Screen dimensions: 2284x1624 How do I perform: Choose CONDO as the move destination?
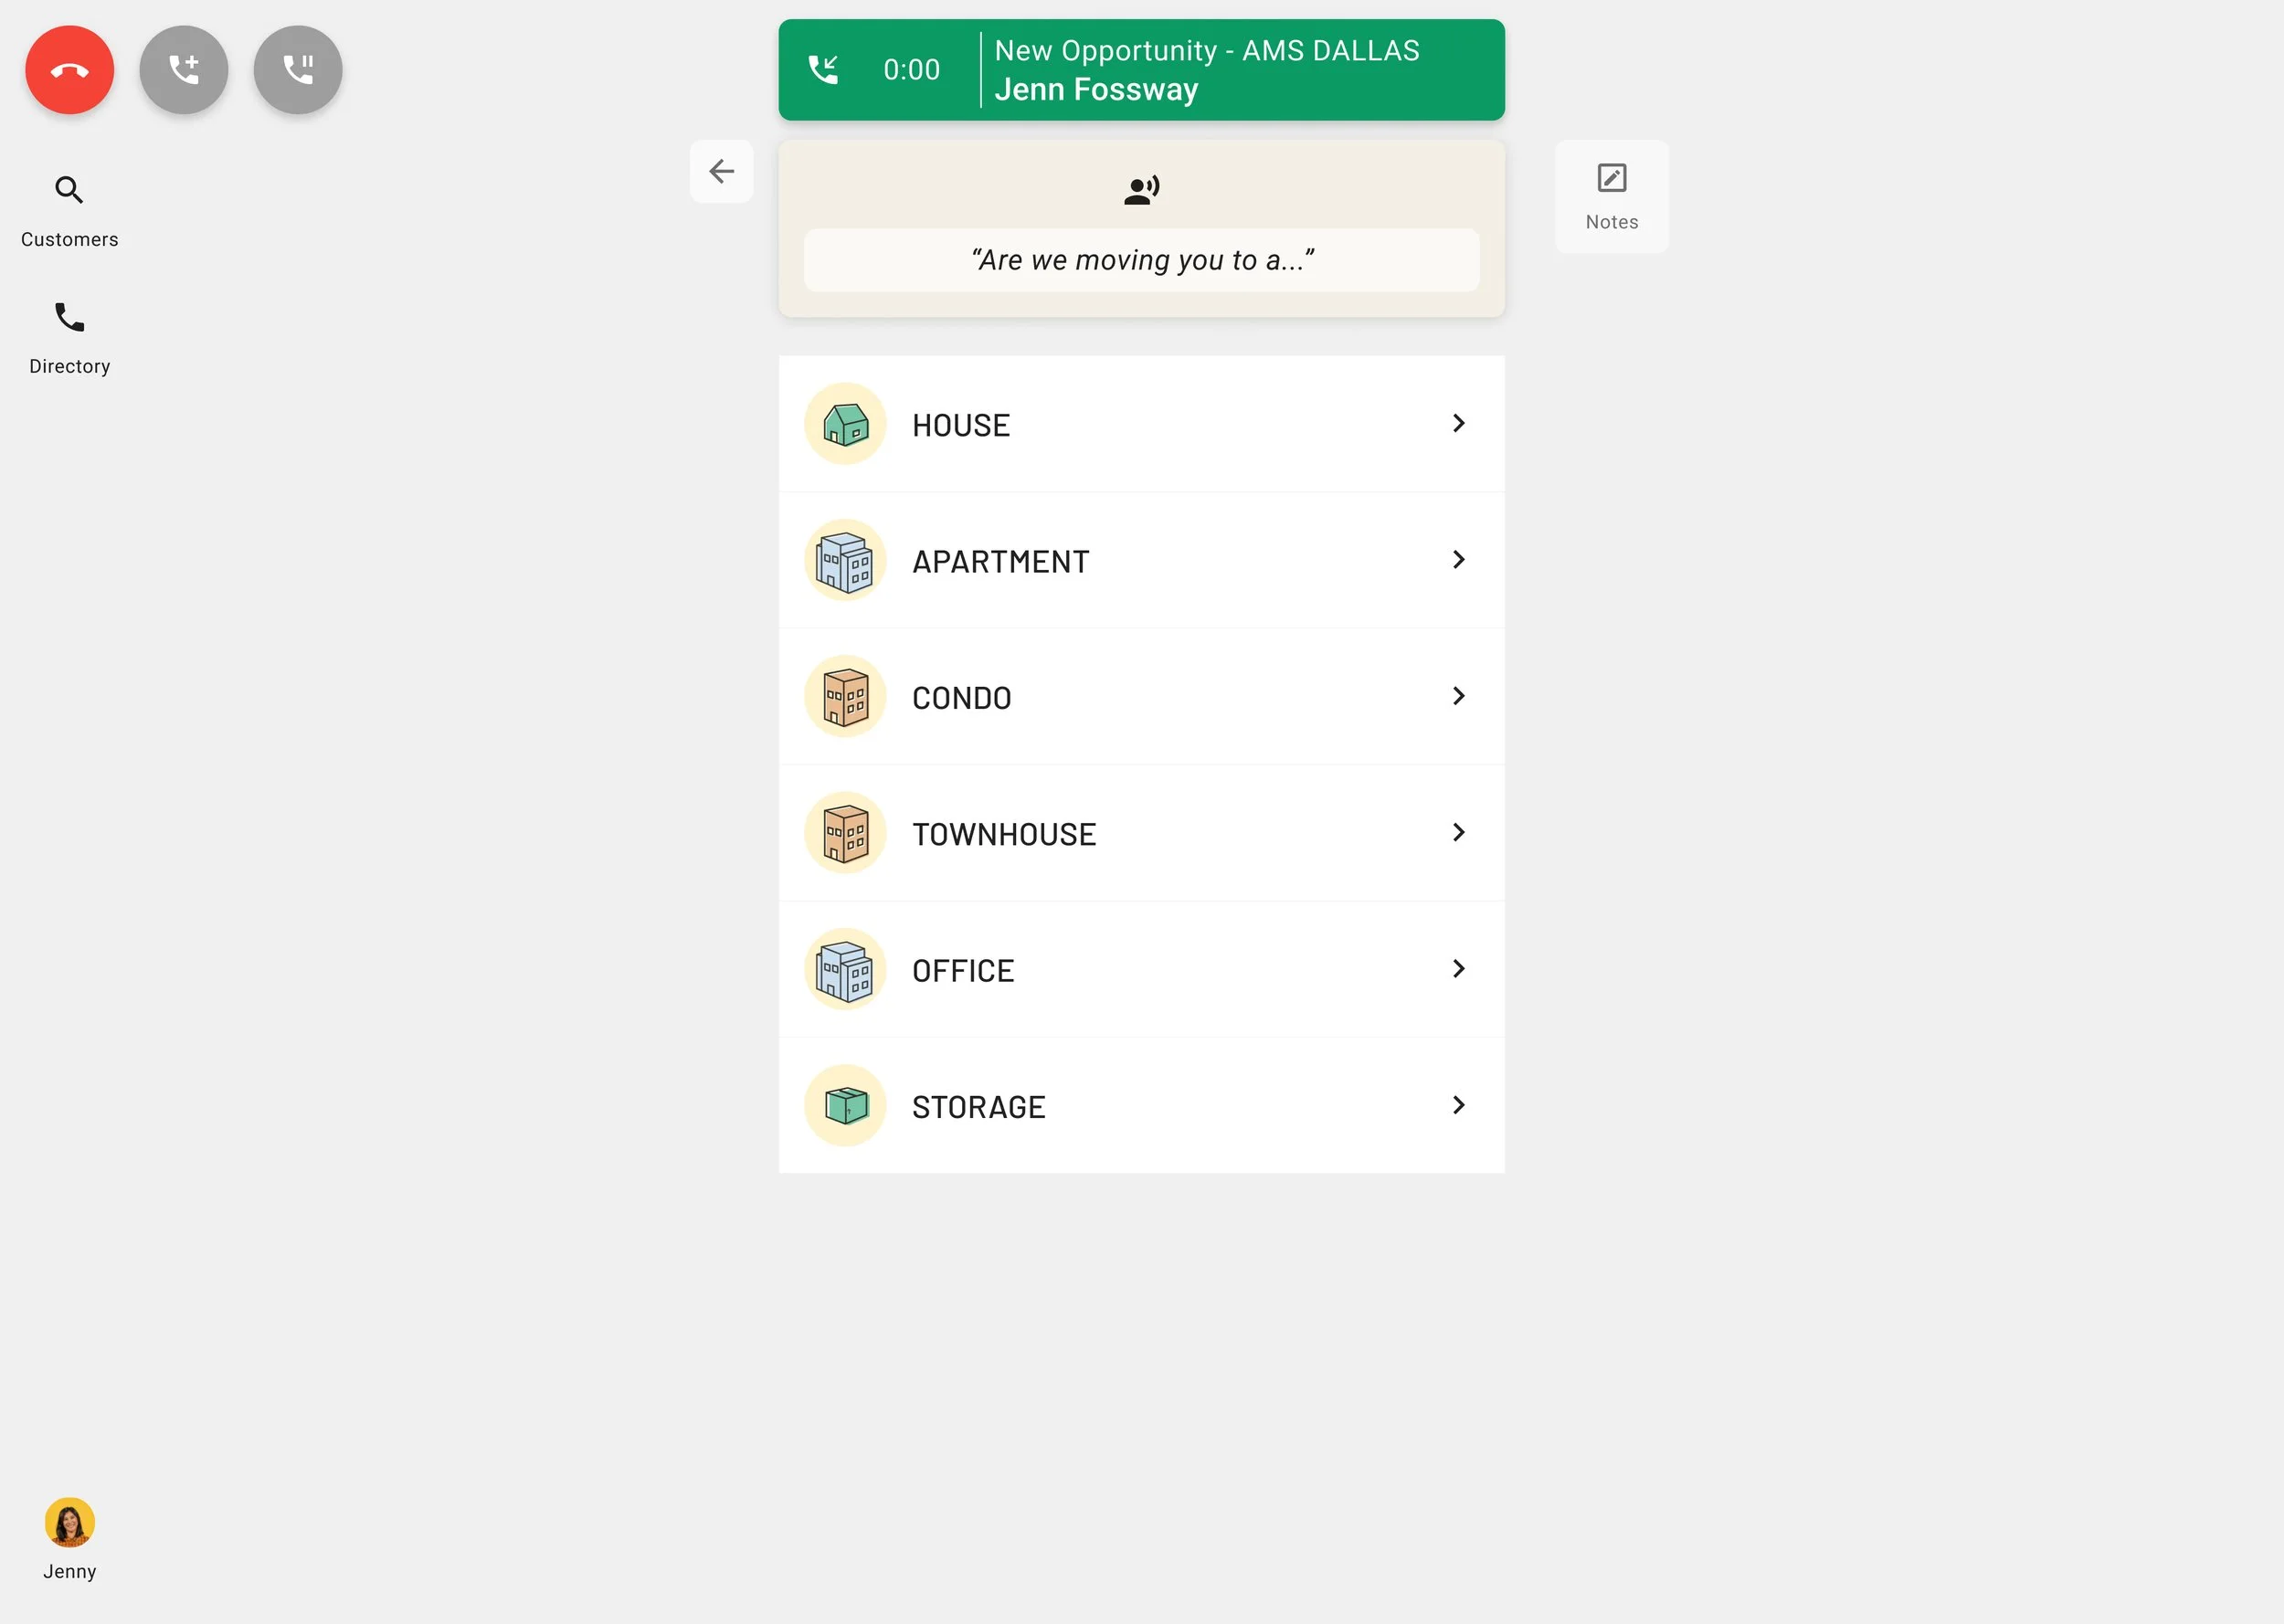point(1141,697)
